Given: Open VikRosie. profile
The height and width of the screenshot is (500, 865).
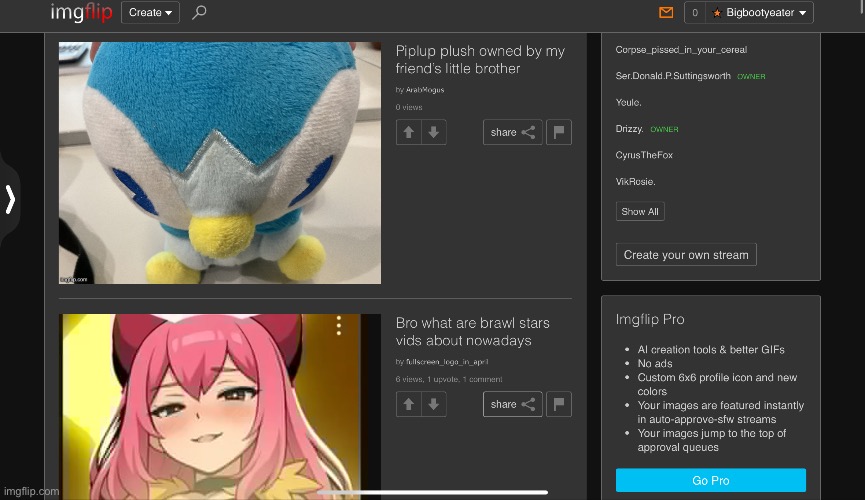Looking at the screenshot, I should pyautogui.click(x=636, y=182).
